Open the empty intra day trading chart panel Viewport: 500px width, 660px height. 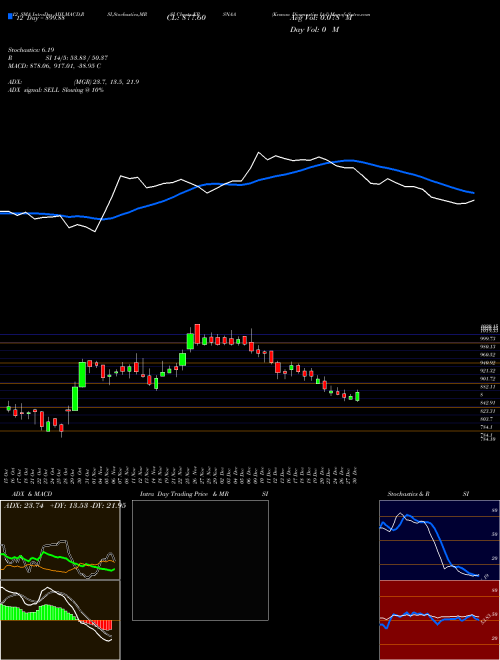pyautogui.click(x=200, y=560)
